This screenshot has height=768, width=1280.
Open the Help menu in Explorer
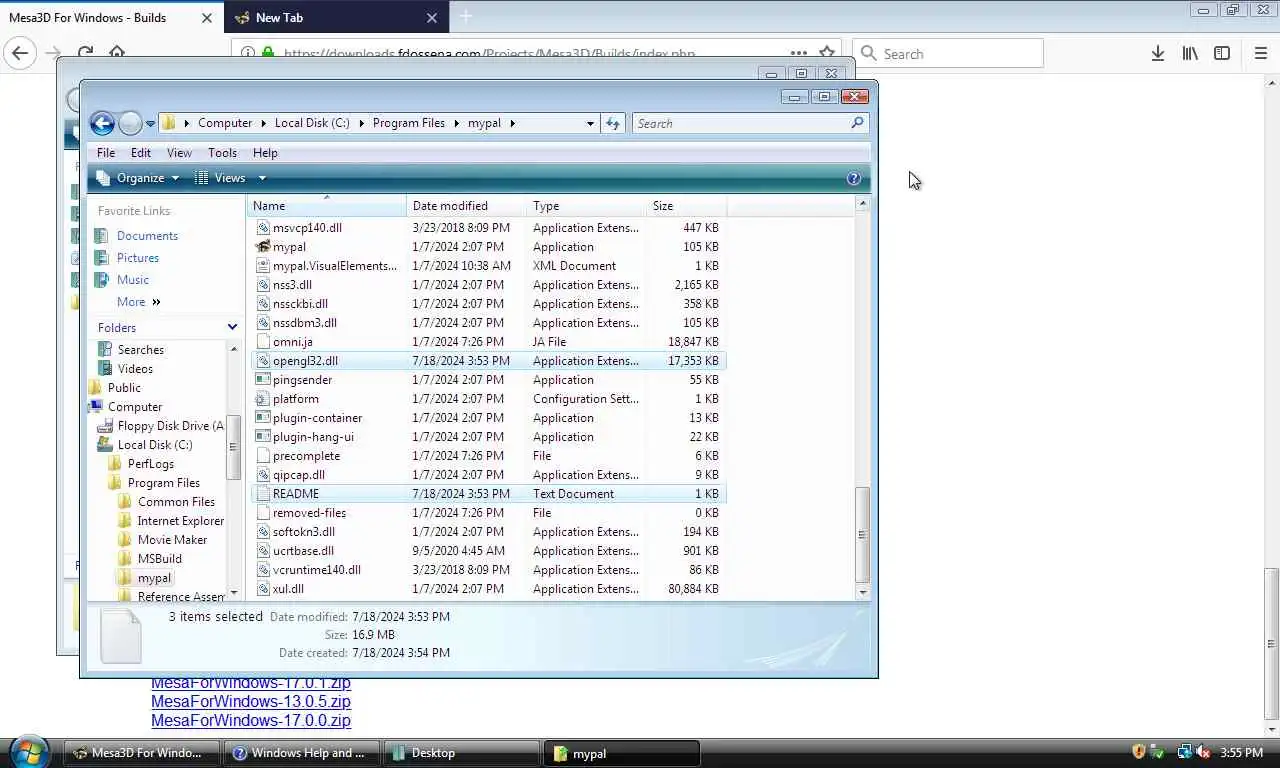[x=265, y=153]
